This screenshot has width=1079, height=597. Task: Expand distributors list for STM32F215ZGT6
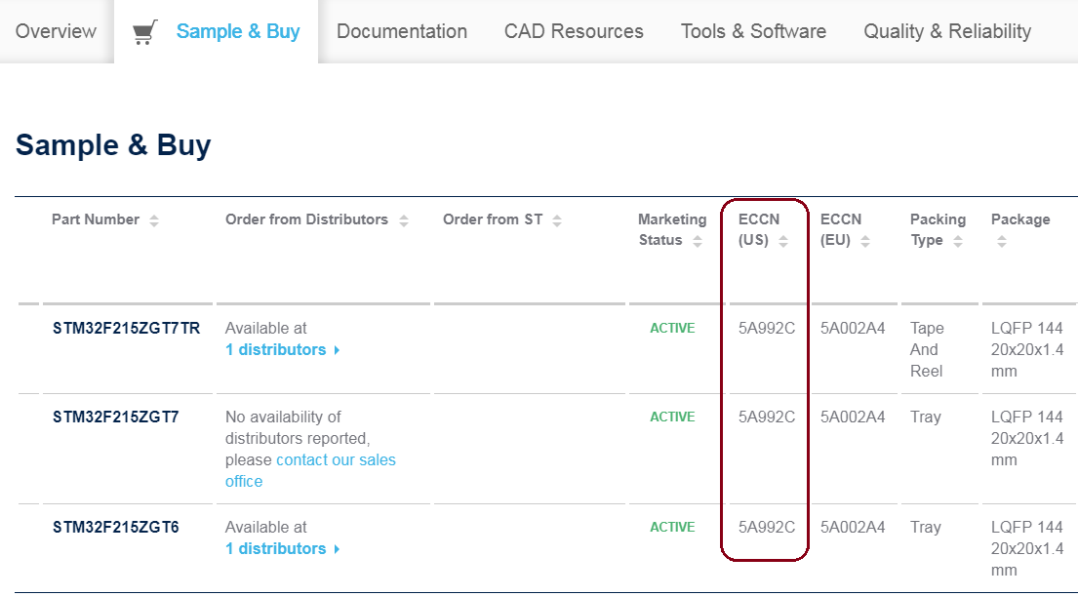point(282,549)
